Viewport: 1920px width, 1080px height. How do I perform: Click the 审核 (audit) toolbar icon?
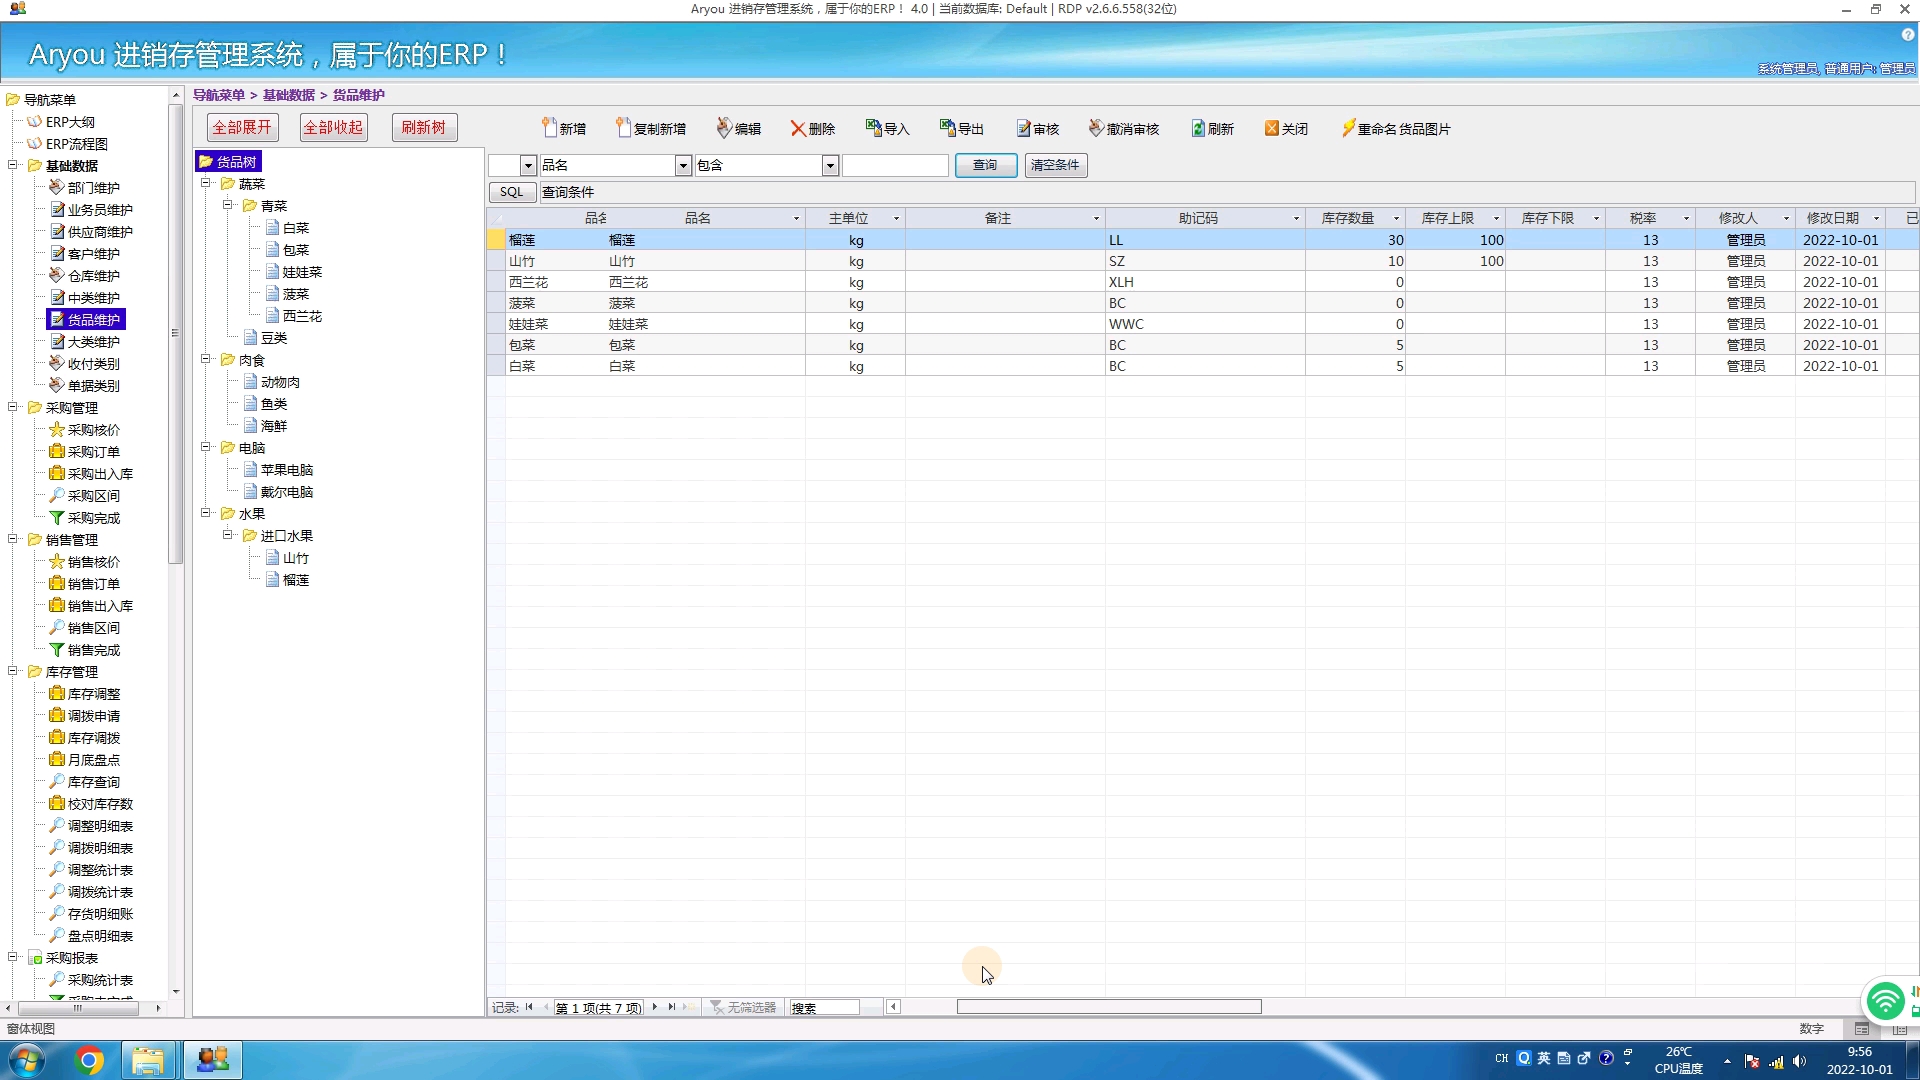click(x=1023, y=128)
